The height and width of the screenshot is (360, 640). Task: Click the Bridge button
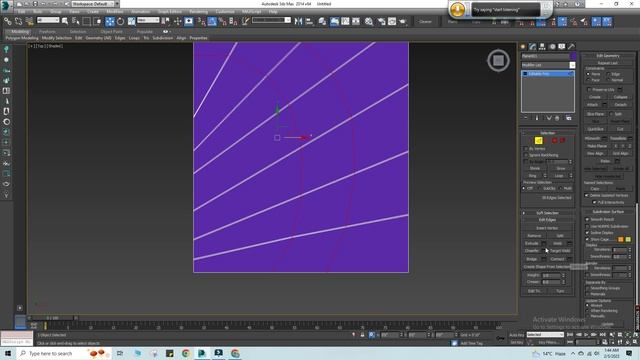(532, 259)
